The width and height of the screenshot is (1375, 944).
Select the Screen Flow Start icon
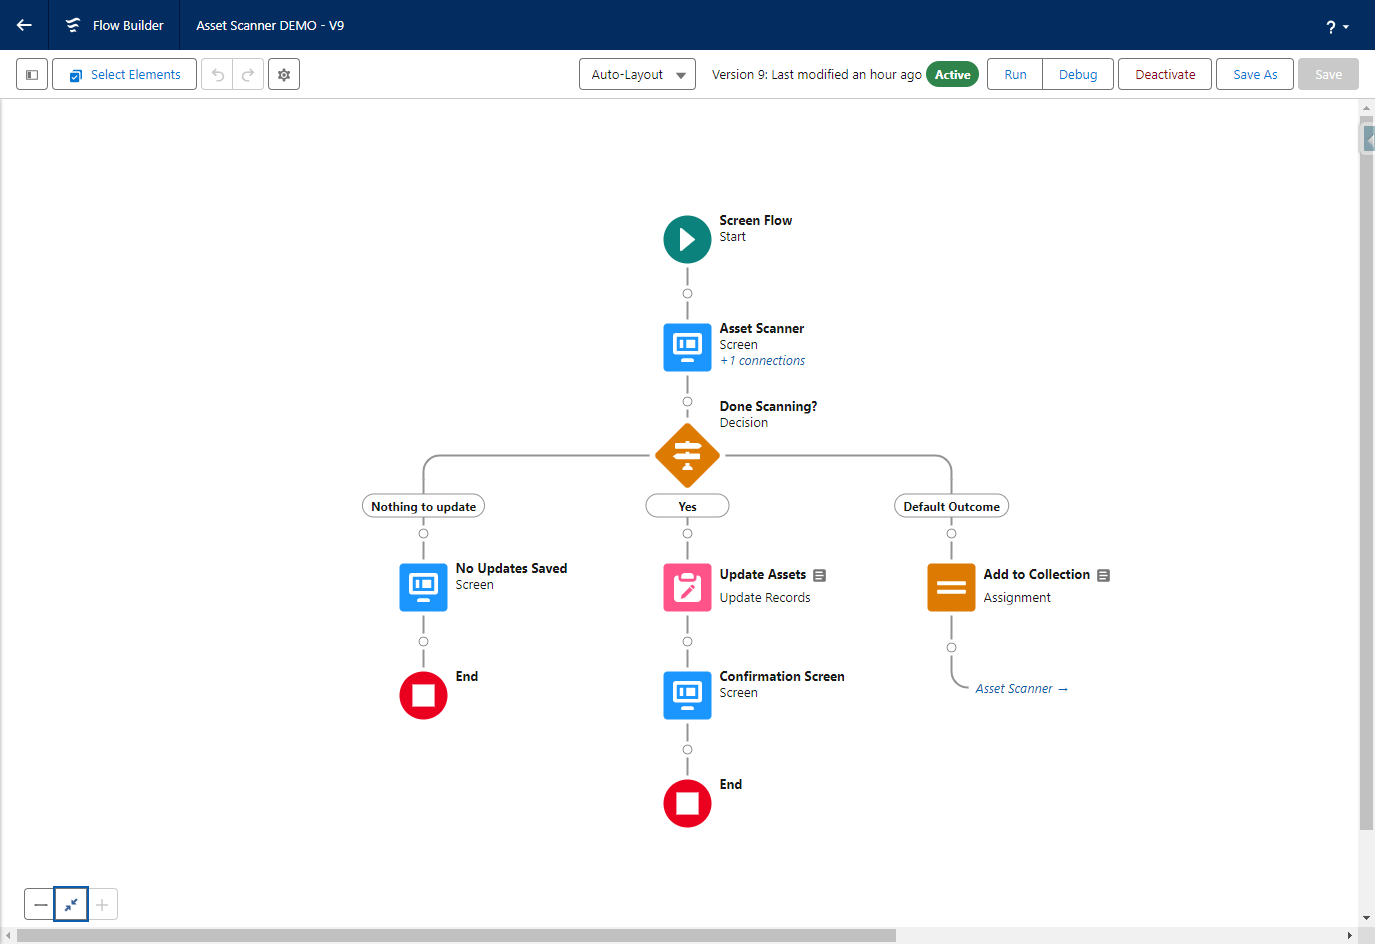pos(687,240)
